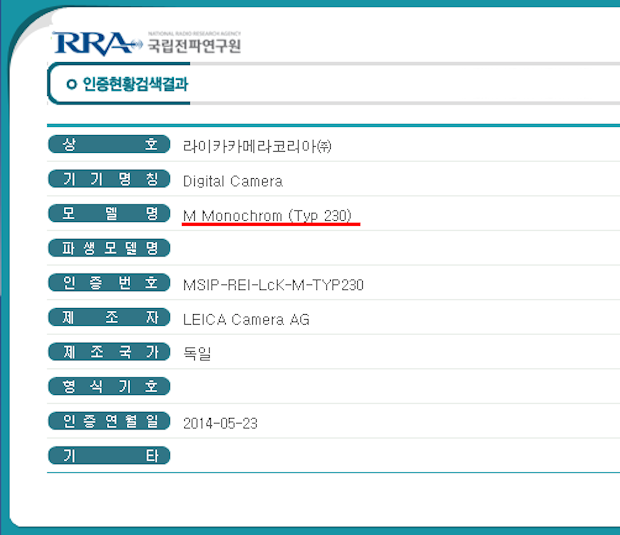Click the 국립전파연구원 agency name text
Viewport: 620px width, 535px height.
194,45
